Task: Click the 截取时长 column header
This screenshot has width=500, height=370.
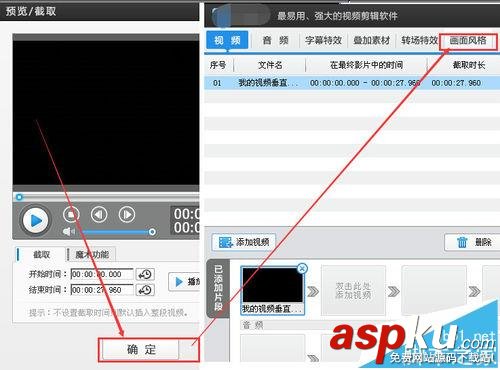Action: [468, 65]
